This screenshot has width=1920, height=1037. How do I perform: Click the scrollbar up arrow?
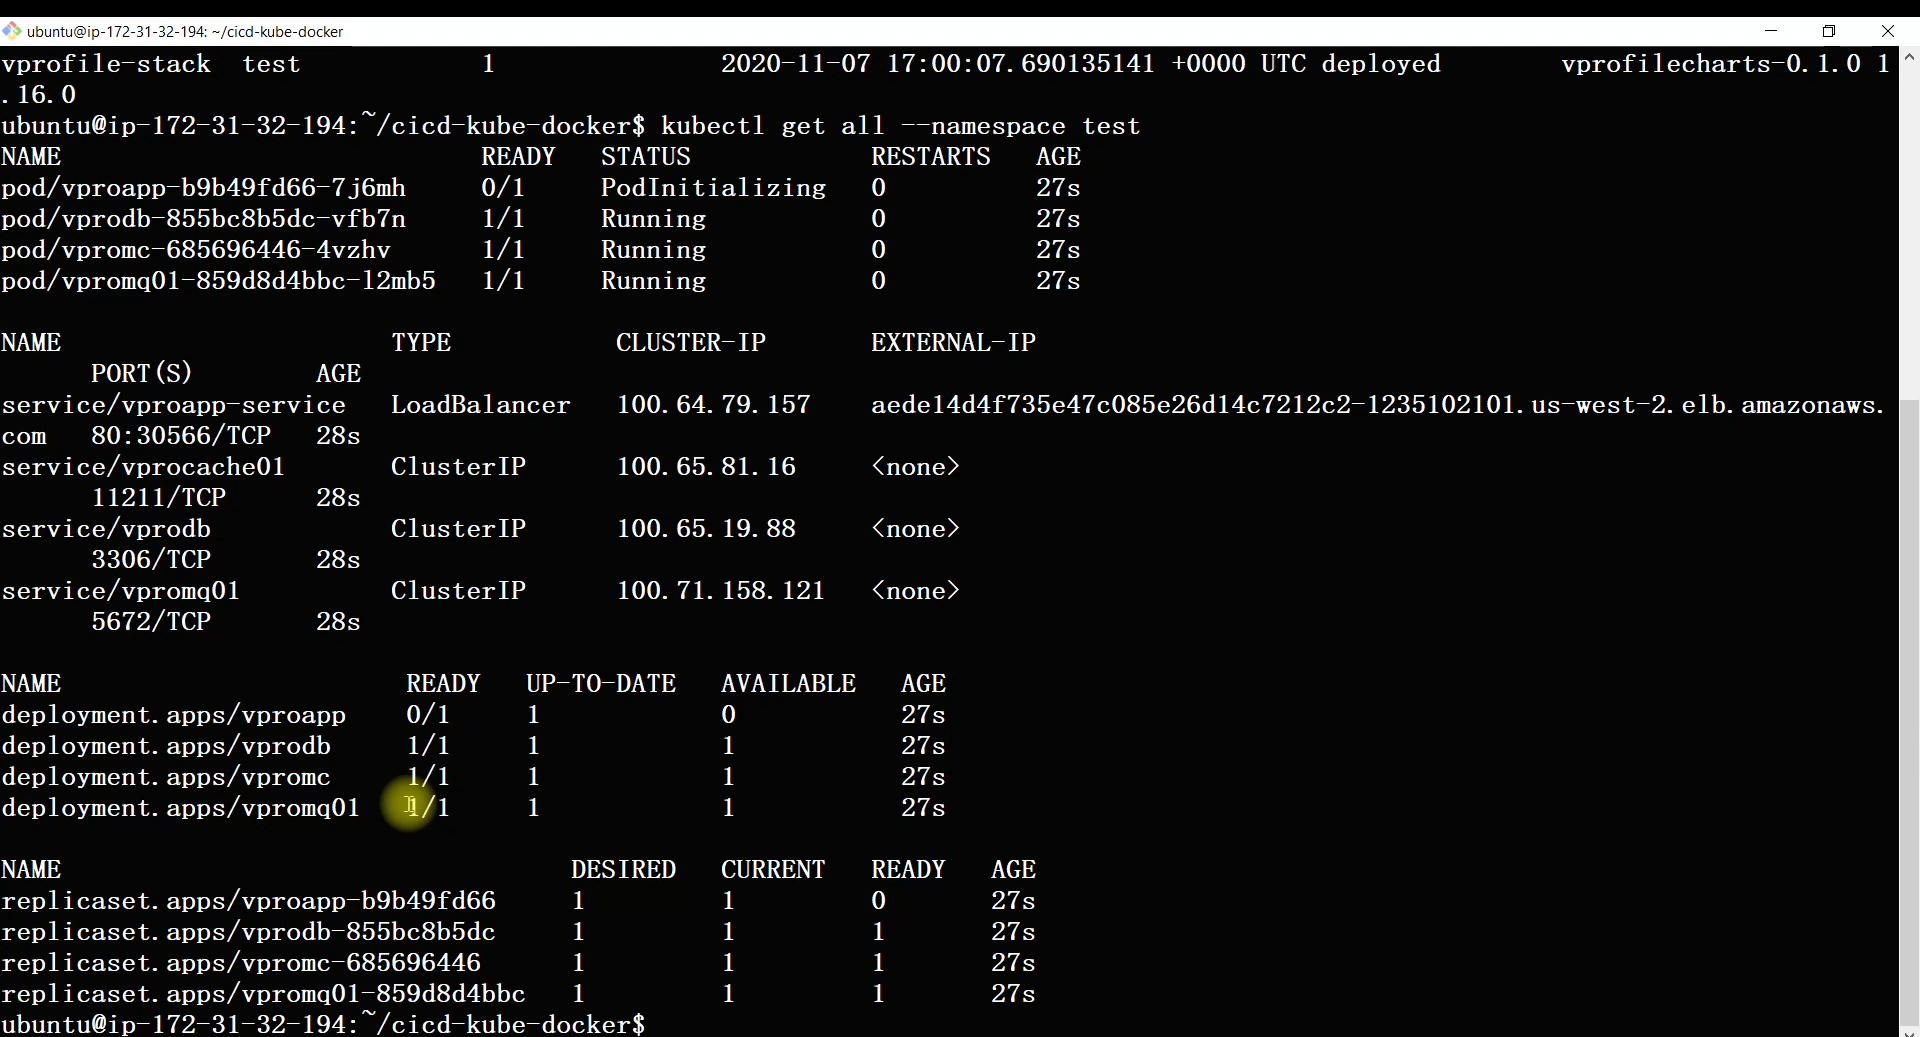pyautogui.click(x=1909, y=56)
